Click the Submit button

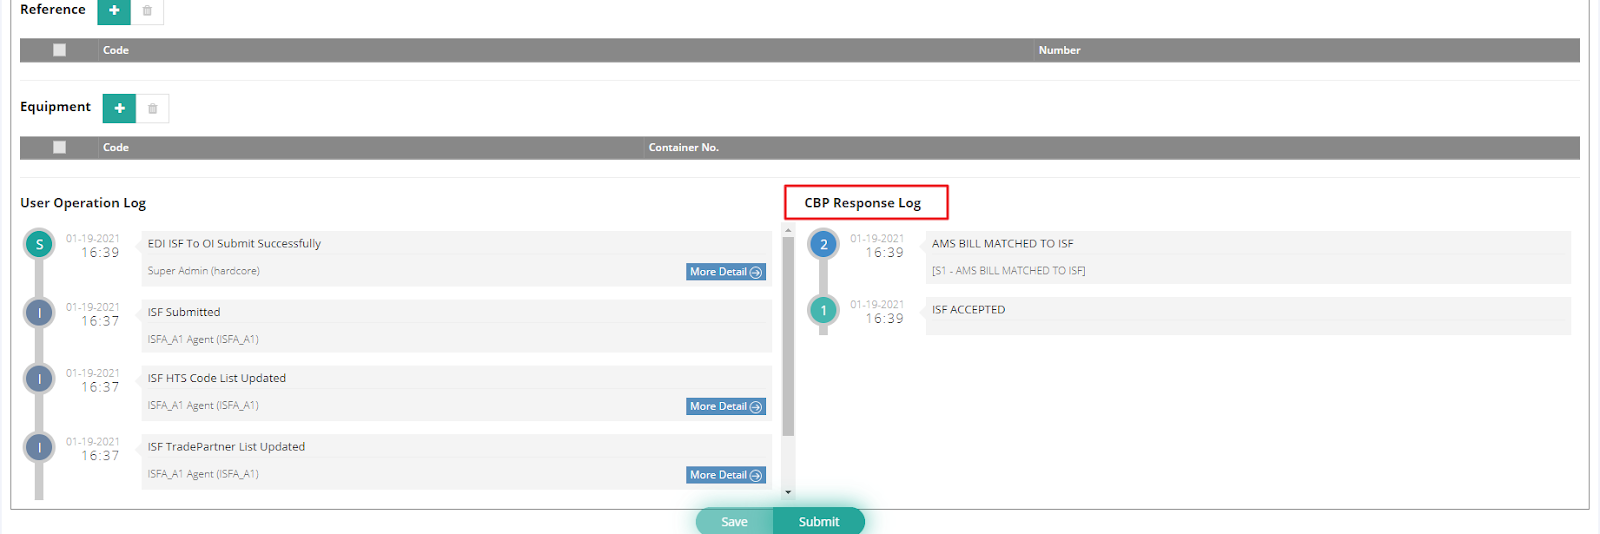[x=819, y=522]
